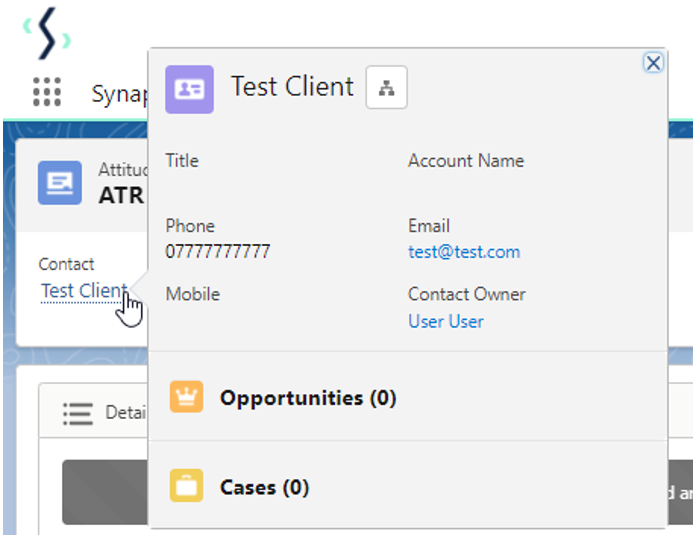Open the App Launcher dots grid

47,92
